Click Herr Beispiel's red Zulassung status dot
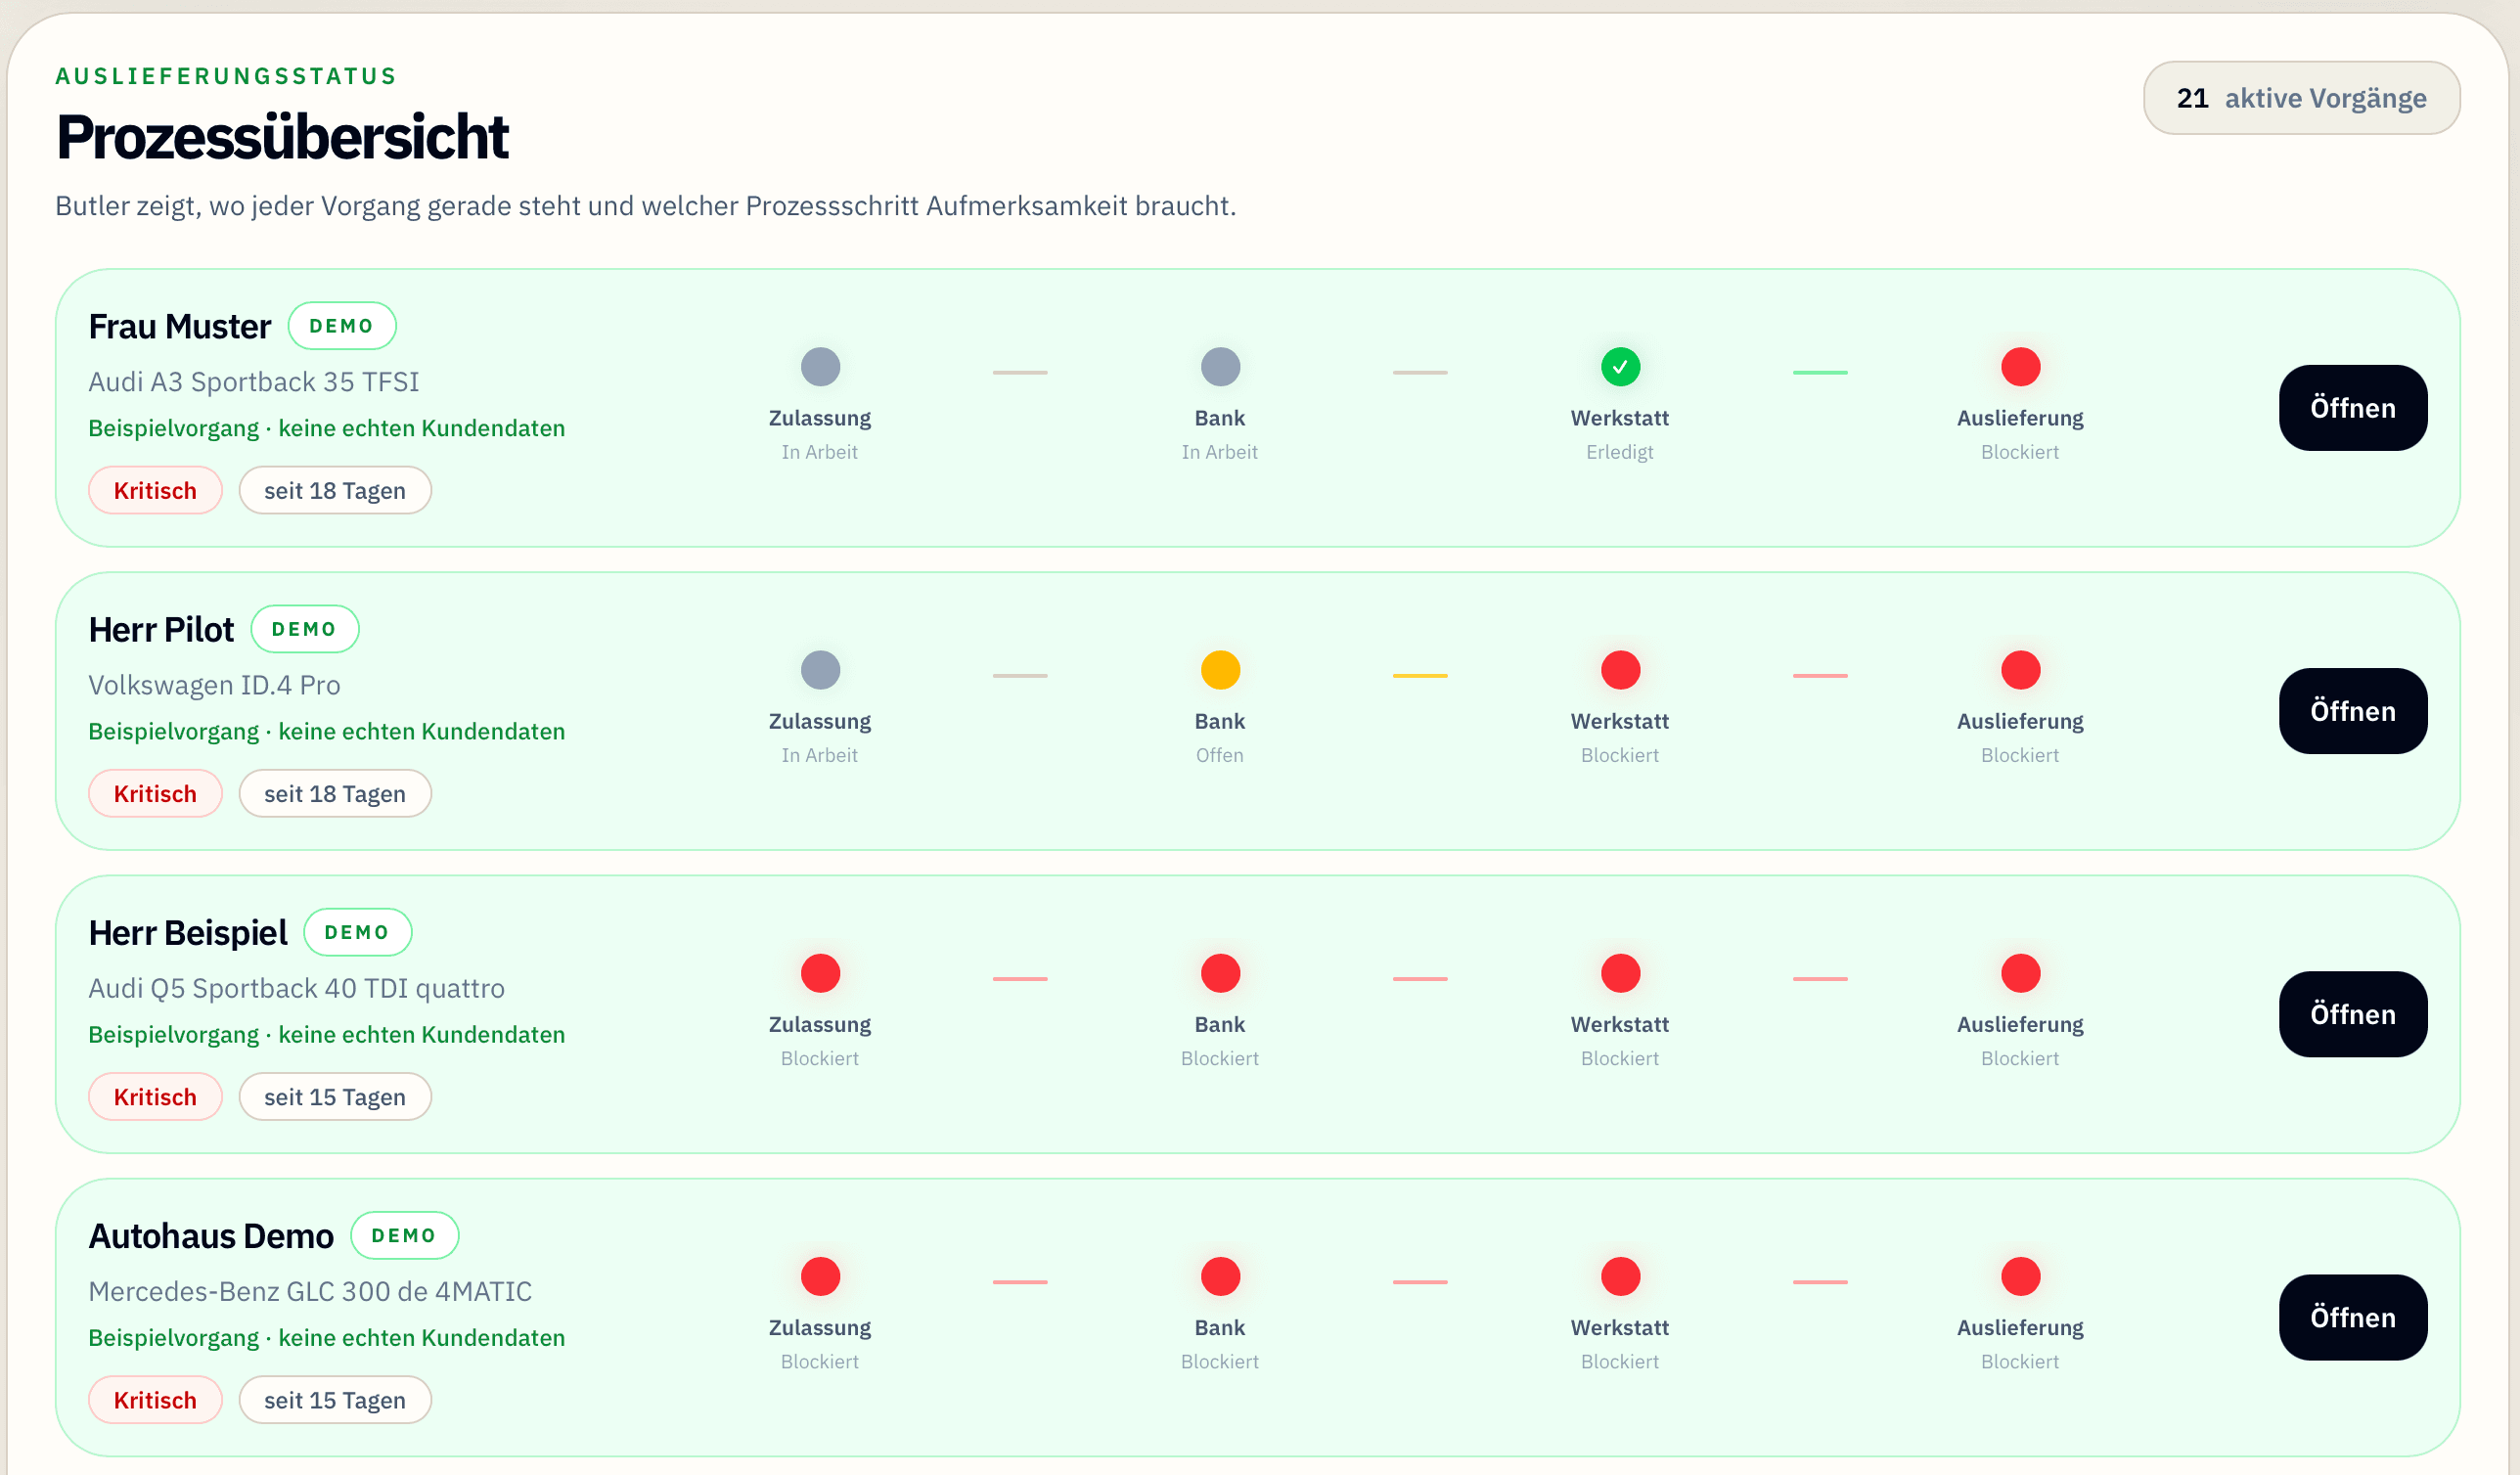Screen dimensions: 2520x1475 point(820,973)
